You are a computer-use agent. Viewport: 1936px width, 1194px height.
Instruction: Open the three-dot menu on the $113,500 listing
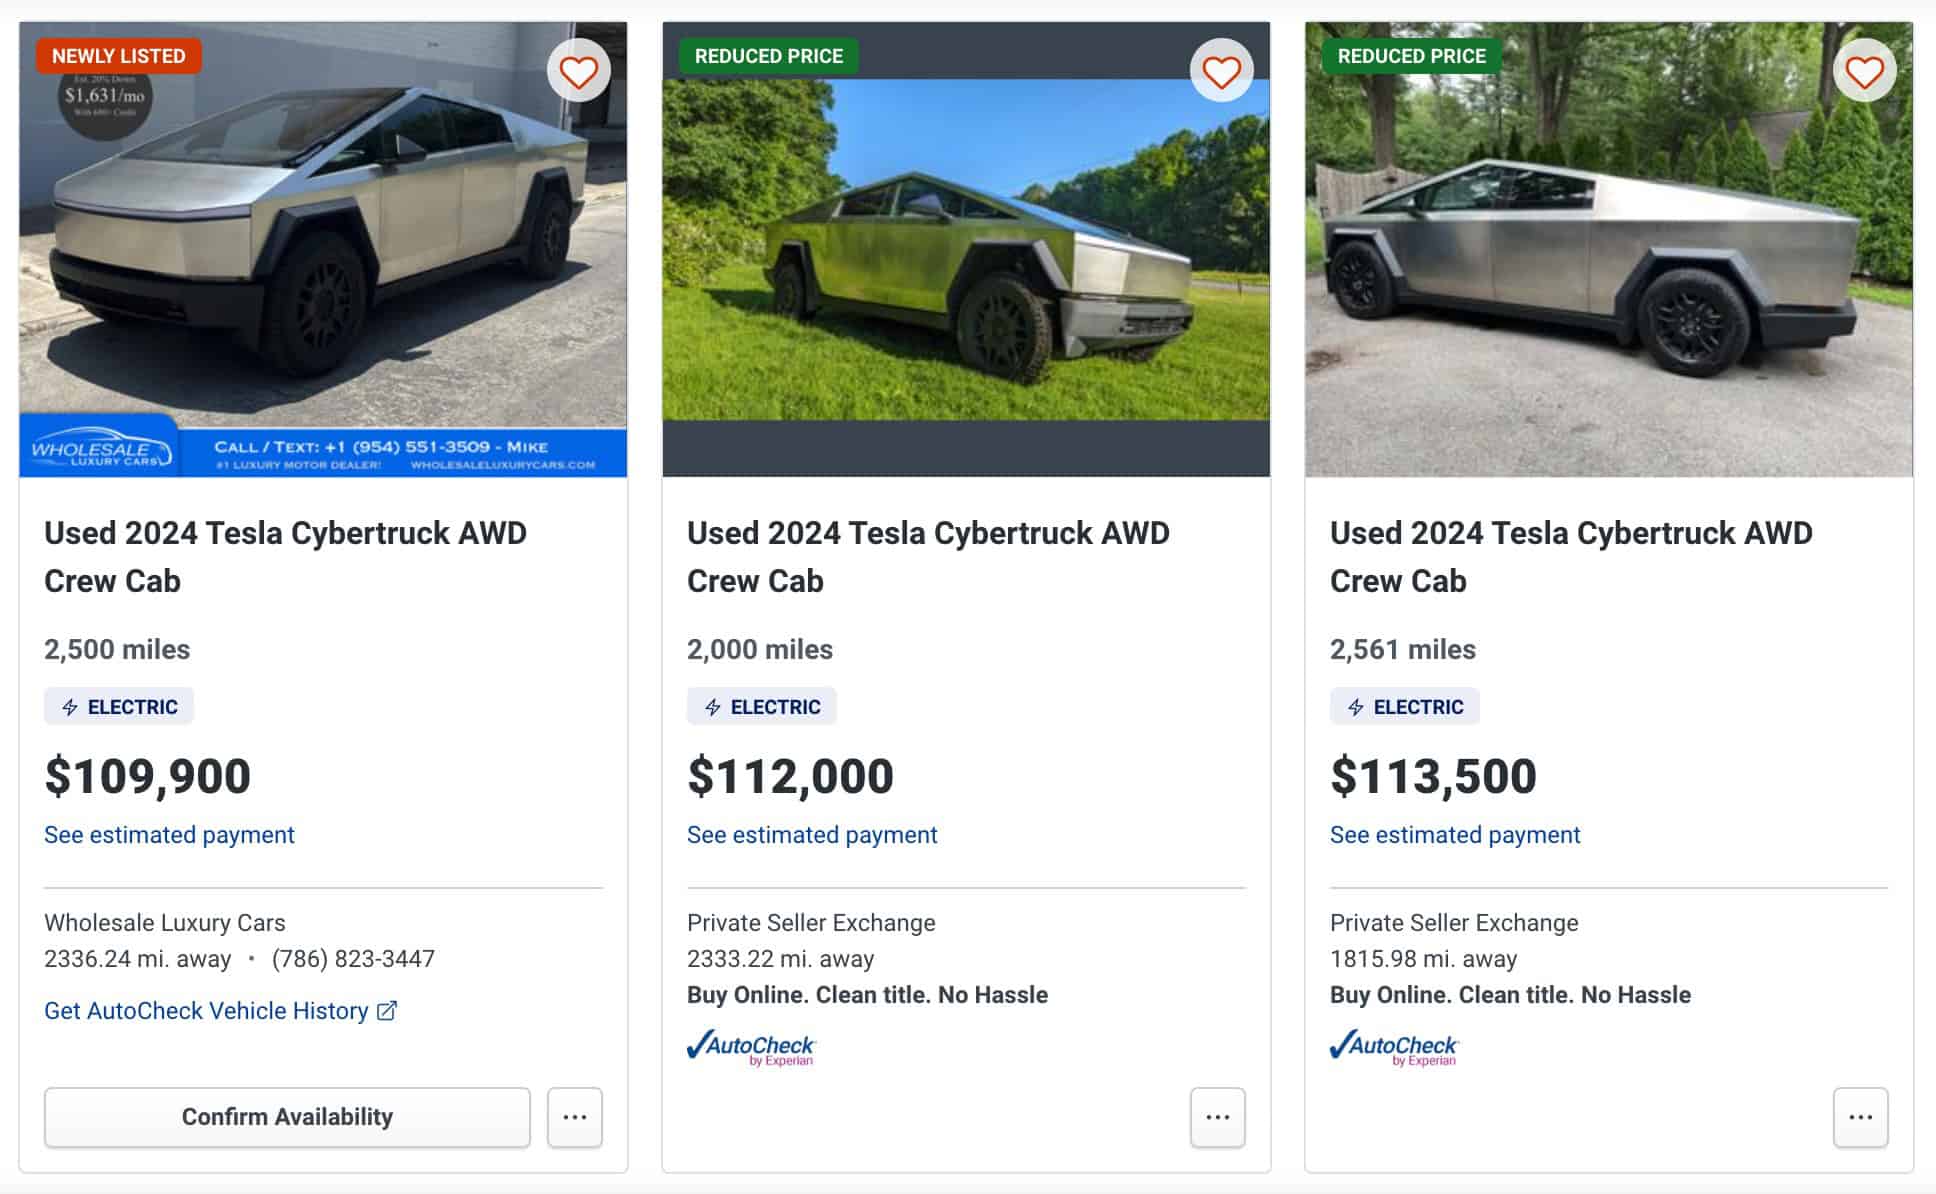1860,1117
